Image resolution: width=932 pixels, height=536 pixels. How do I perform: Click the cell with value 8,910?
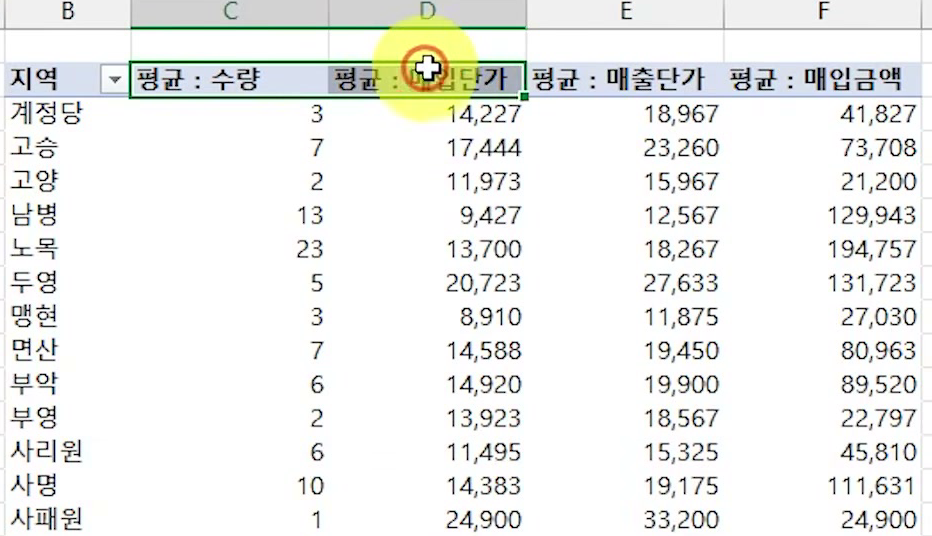pyautogui.click(x=427, y=316)
